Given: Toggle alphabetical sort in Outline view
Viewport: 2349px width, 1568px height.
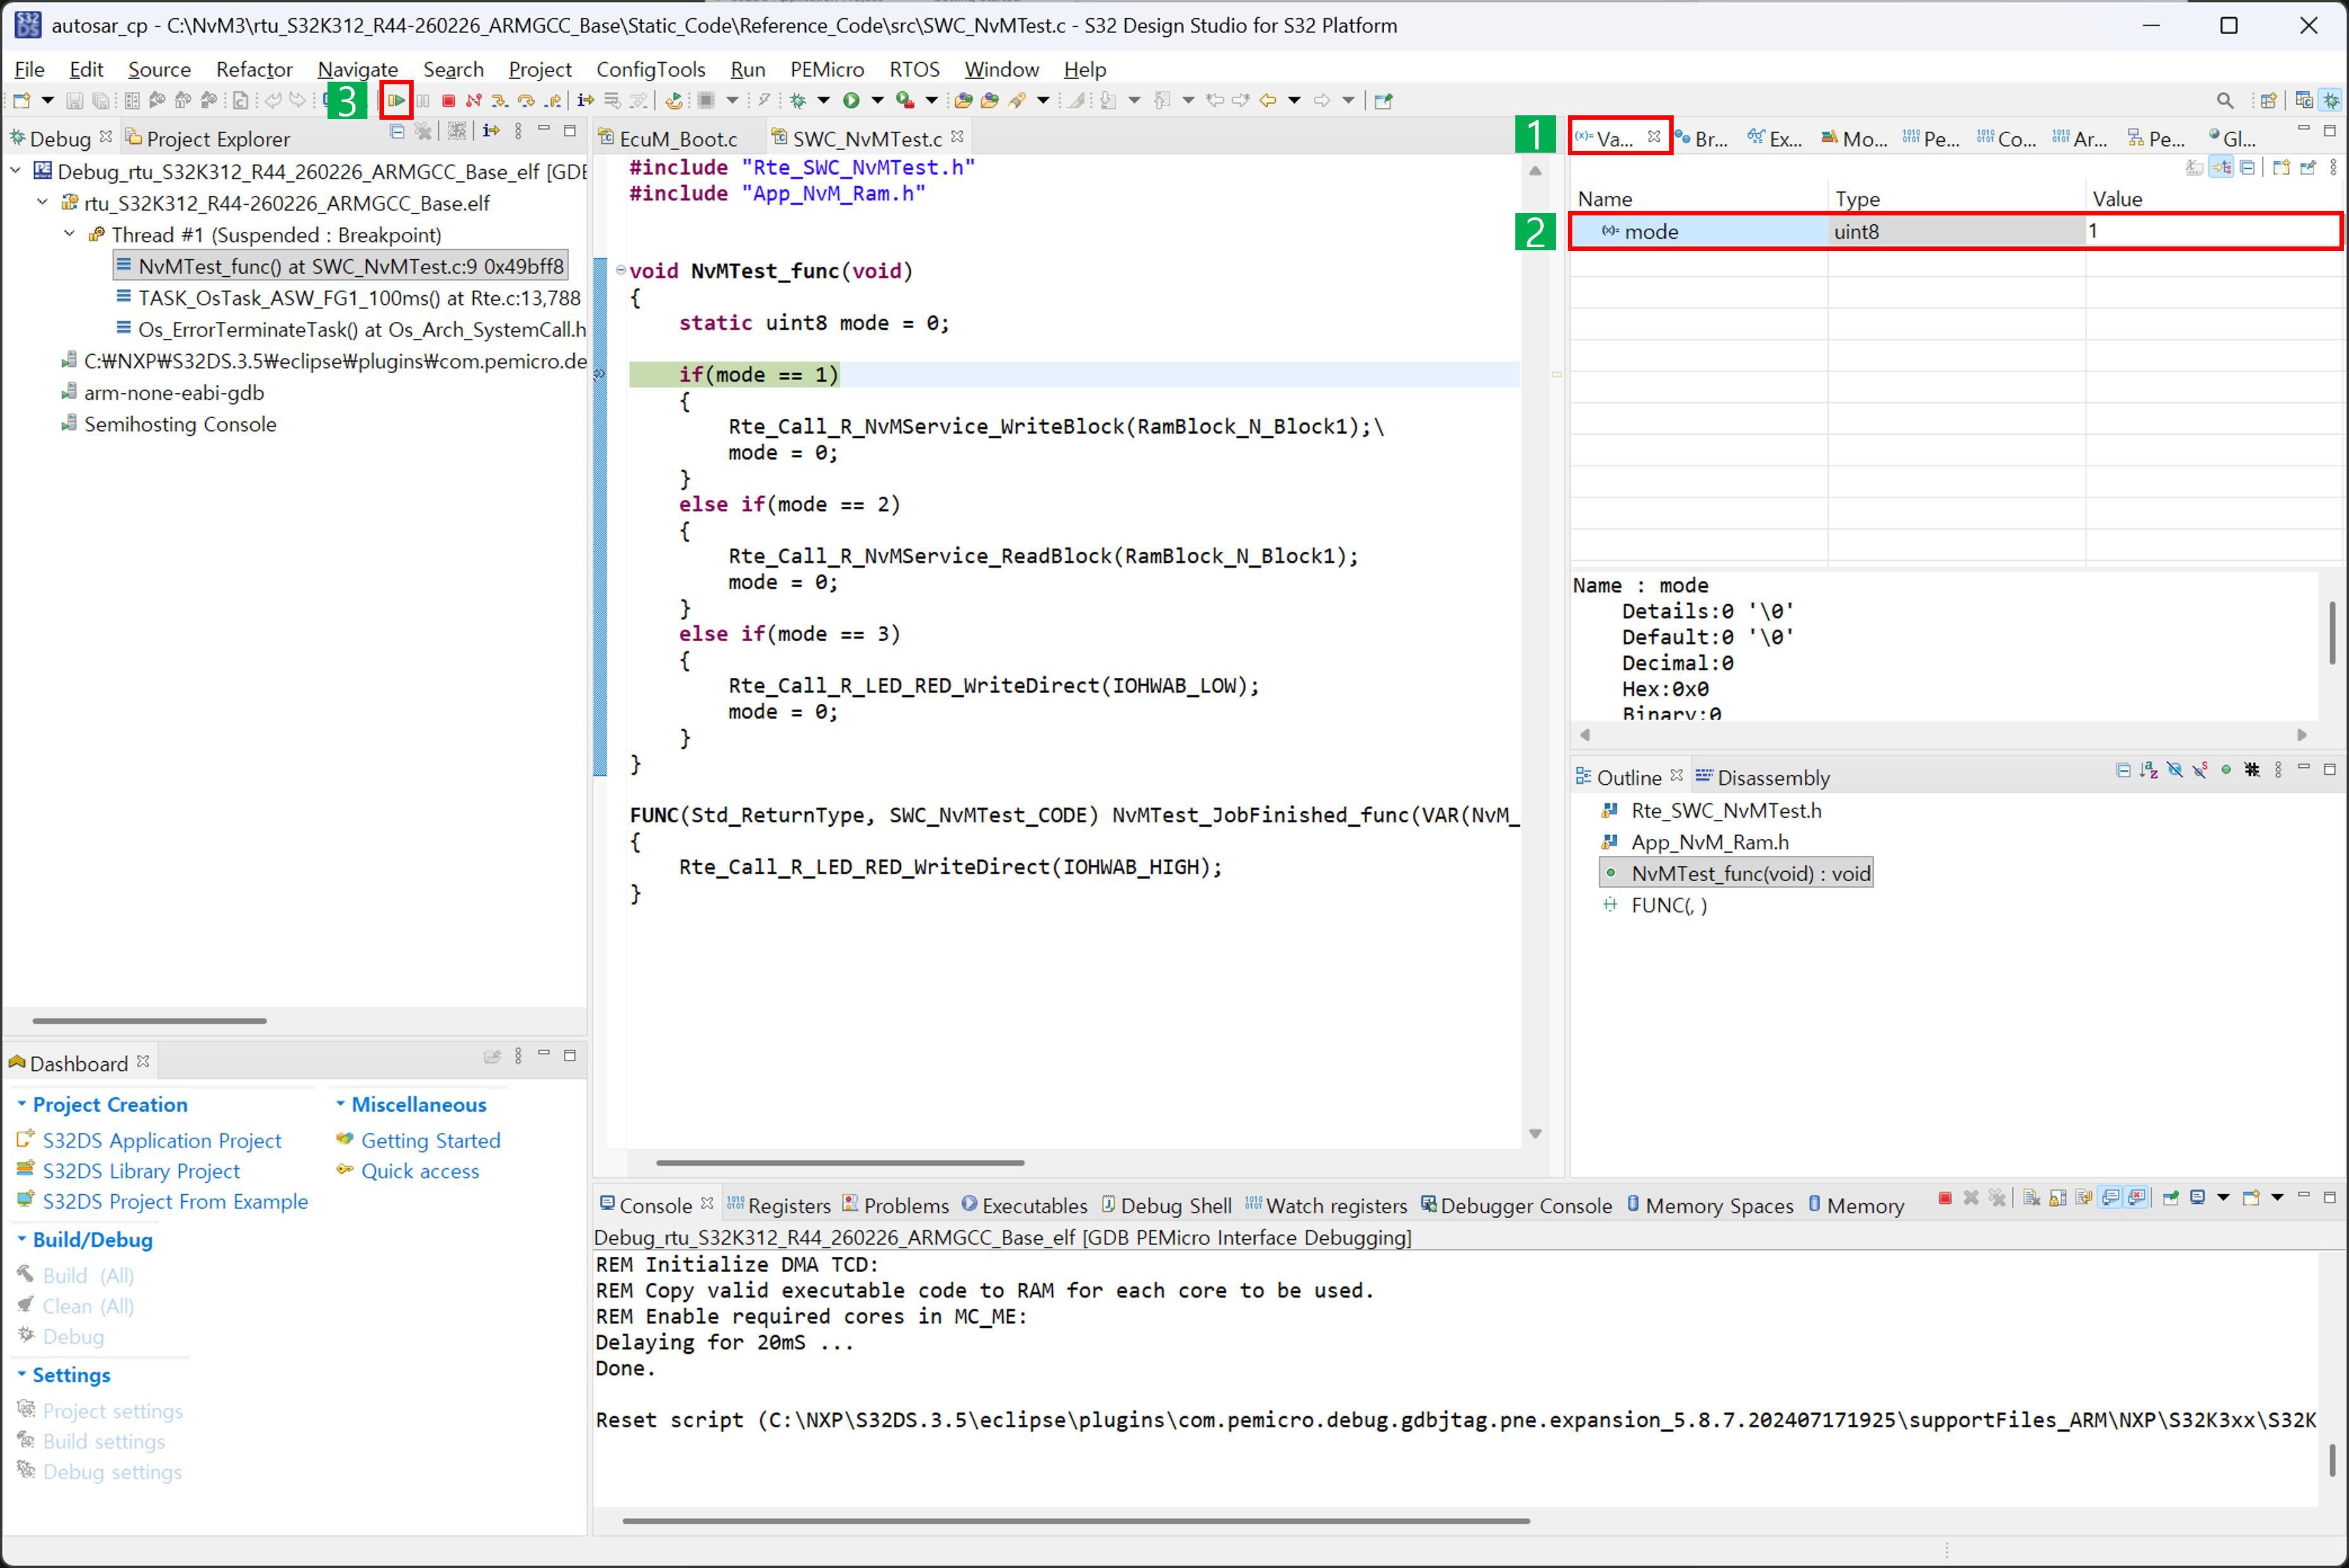Looking at the screenshot, I should coord(2149,770).
